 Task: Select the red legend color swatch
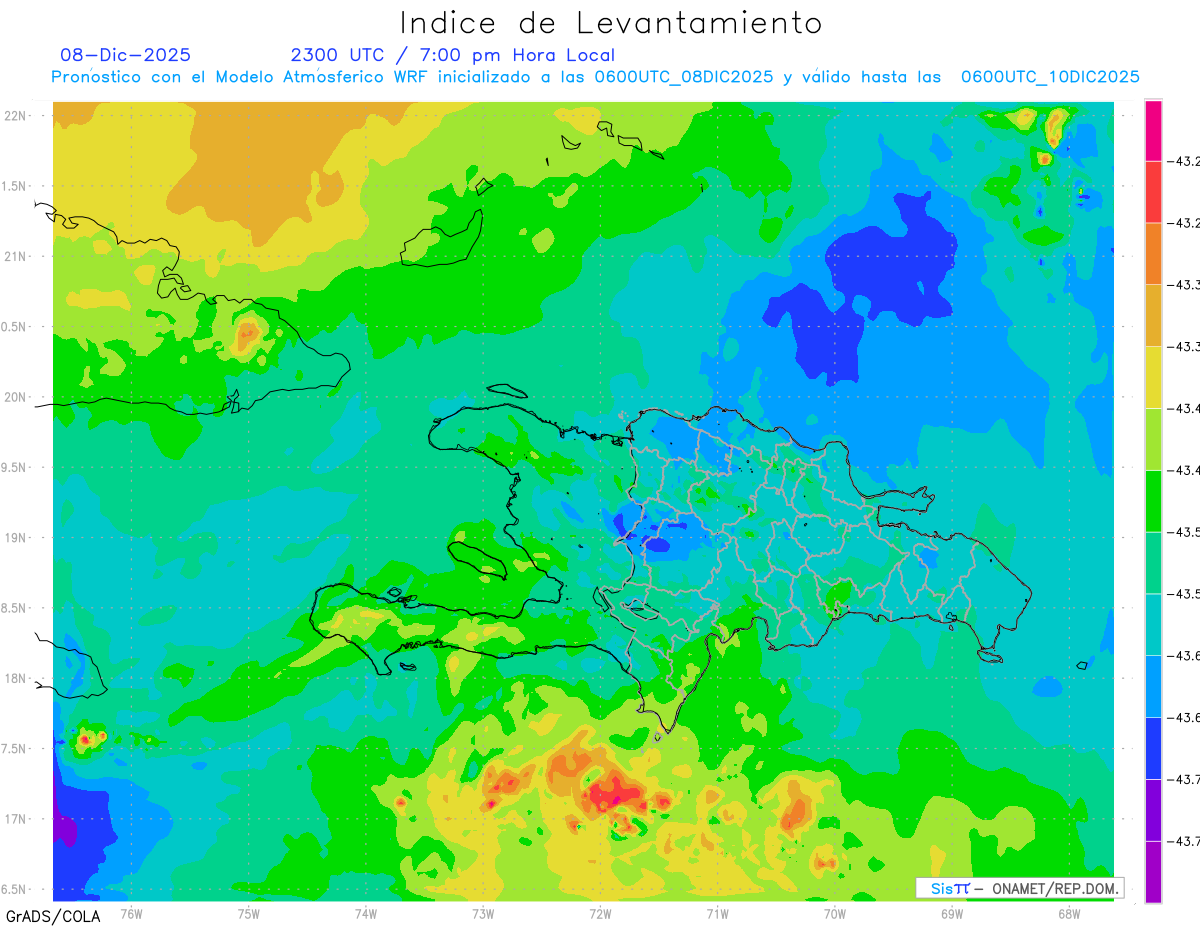[1153, 192]
